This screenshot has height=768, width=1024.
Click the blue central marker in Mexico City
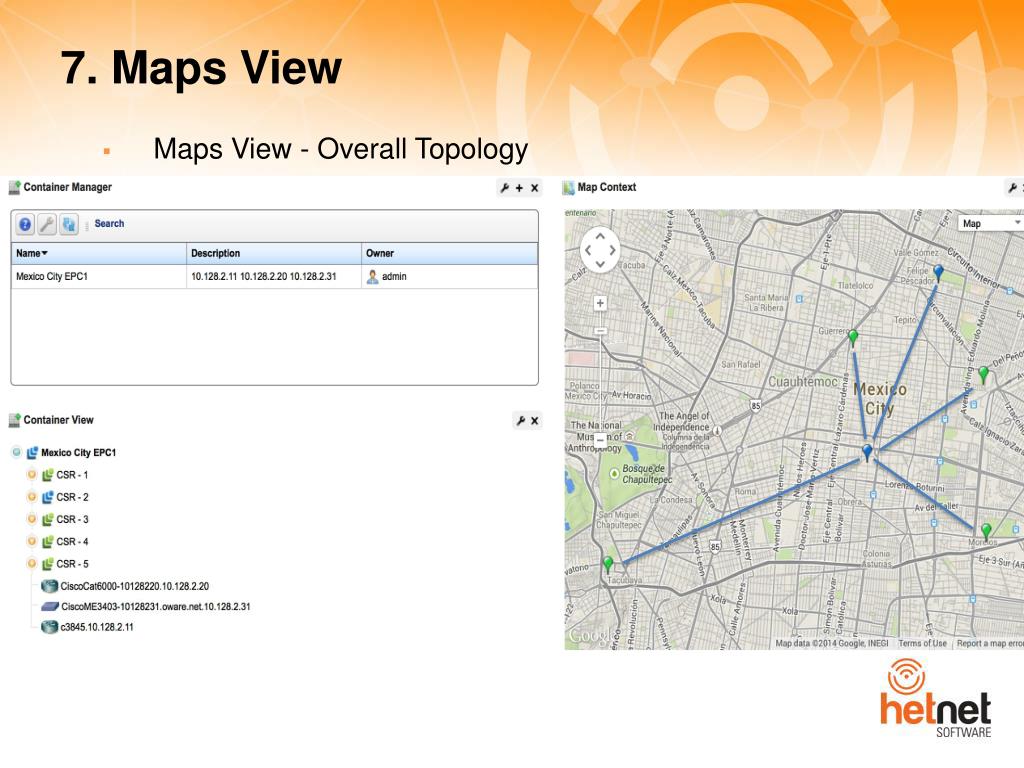click(x=867, y=451)
